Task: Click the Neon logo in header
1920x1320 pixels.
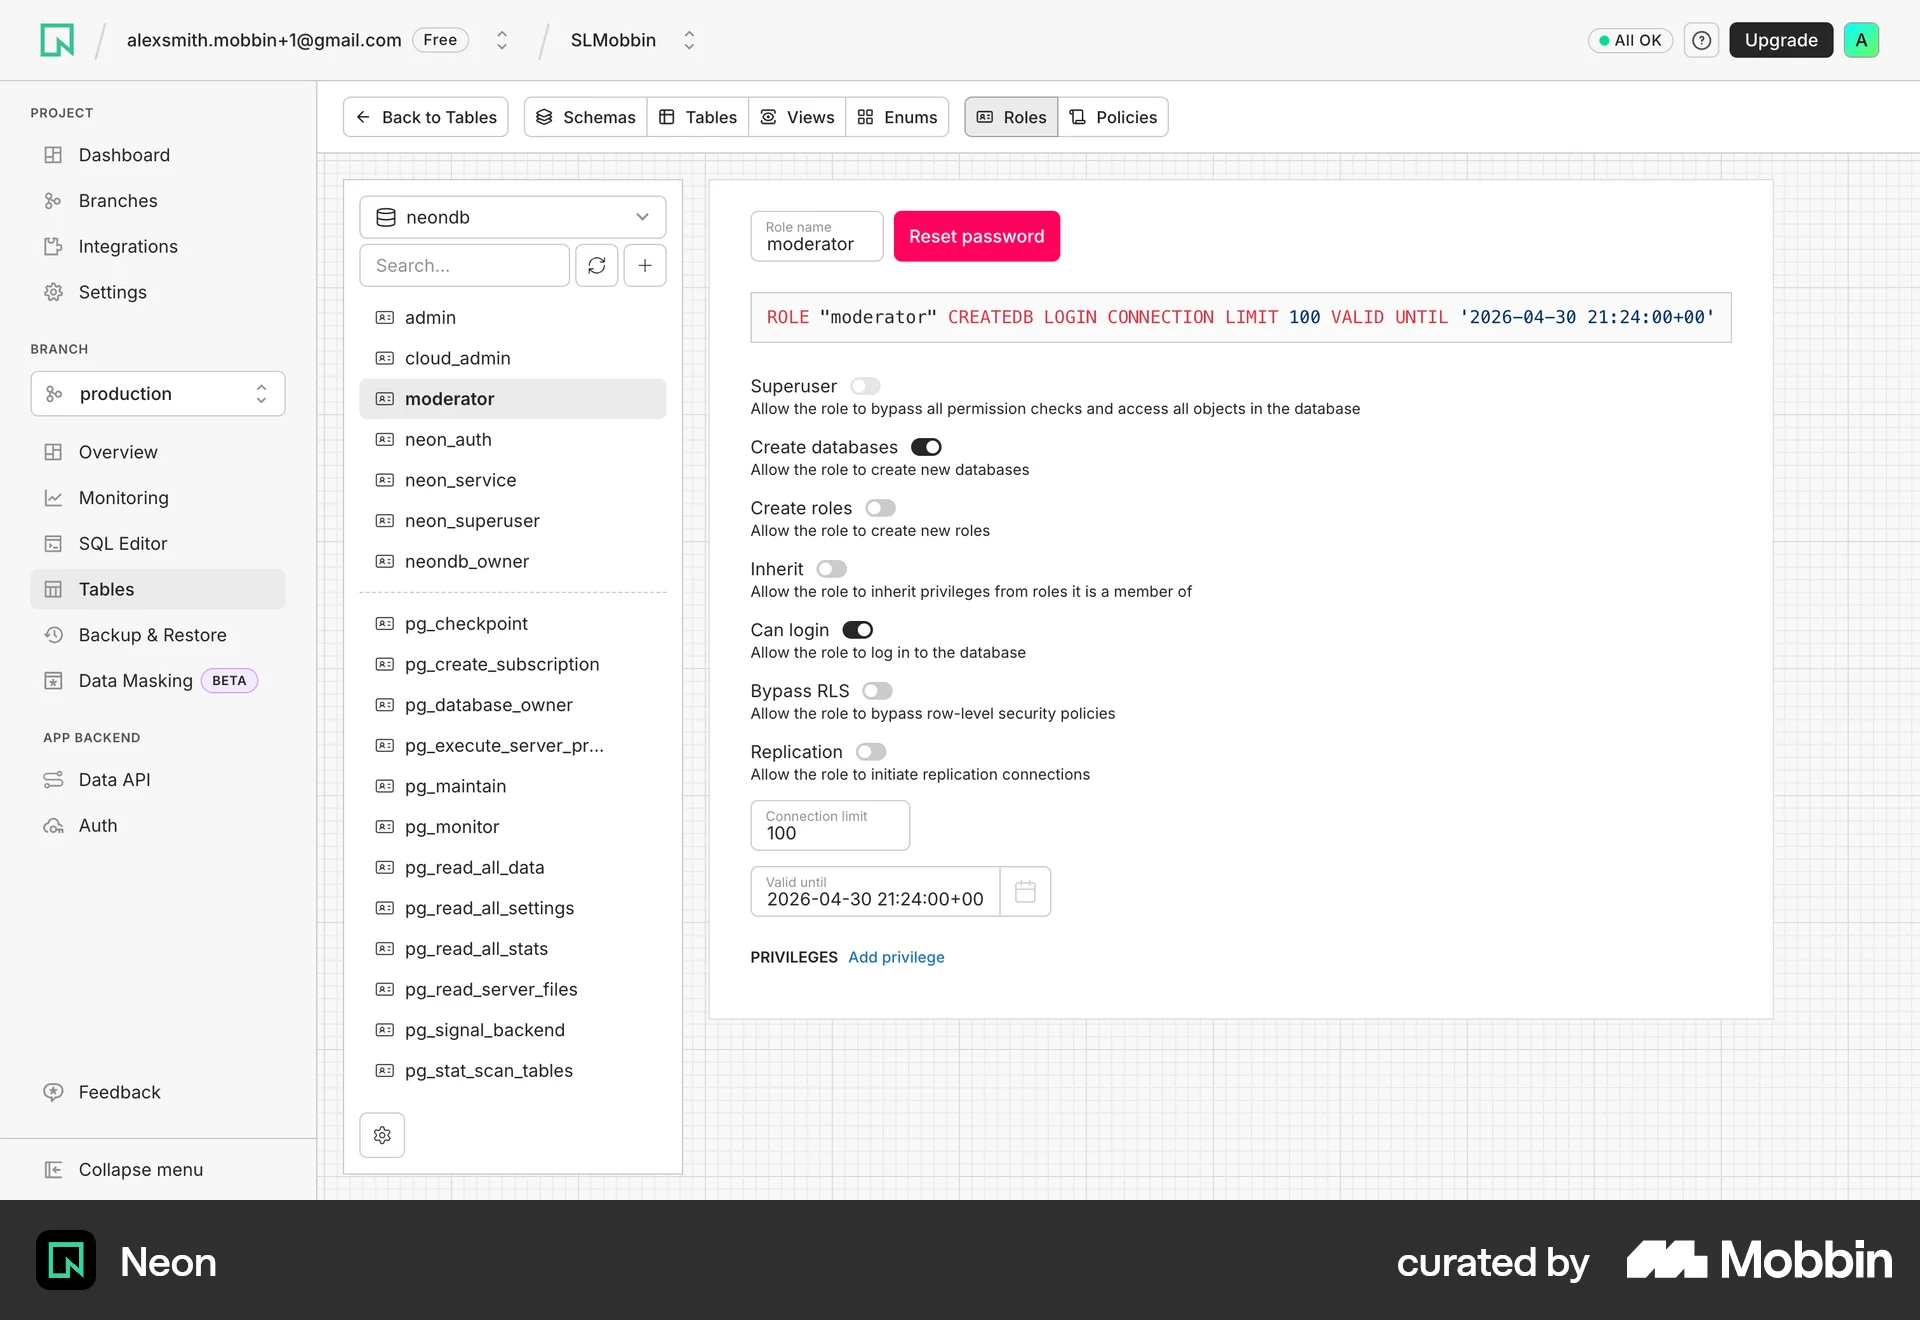Action: 57,40
